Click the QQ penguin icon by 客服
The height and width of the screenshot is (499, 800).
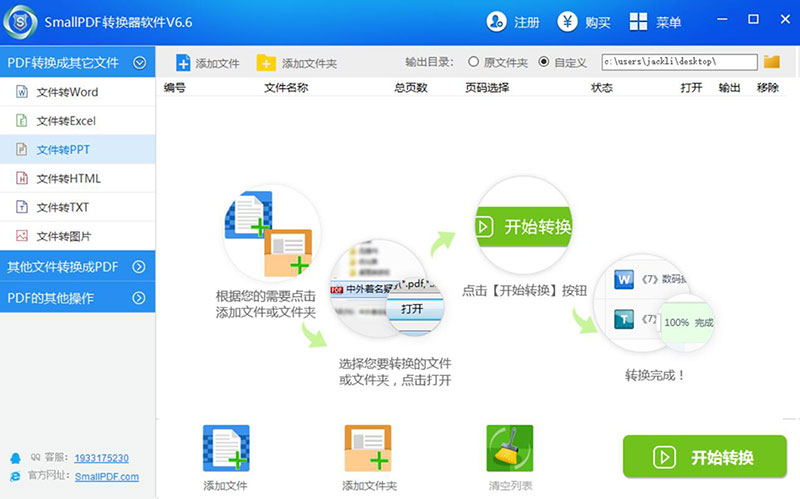[x=16, y=458]
